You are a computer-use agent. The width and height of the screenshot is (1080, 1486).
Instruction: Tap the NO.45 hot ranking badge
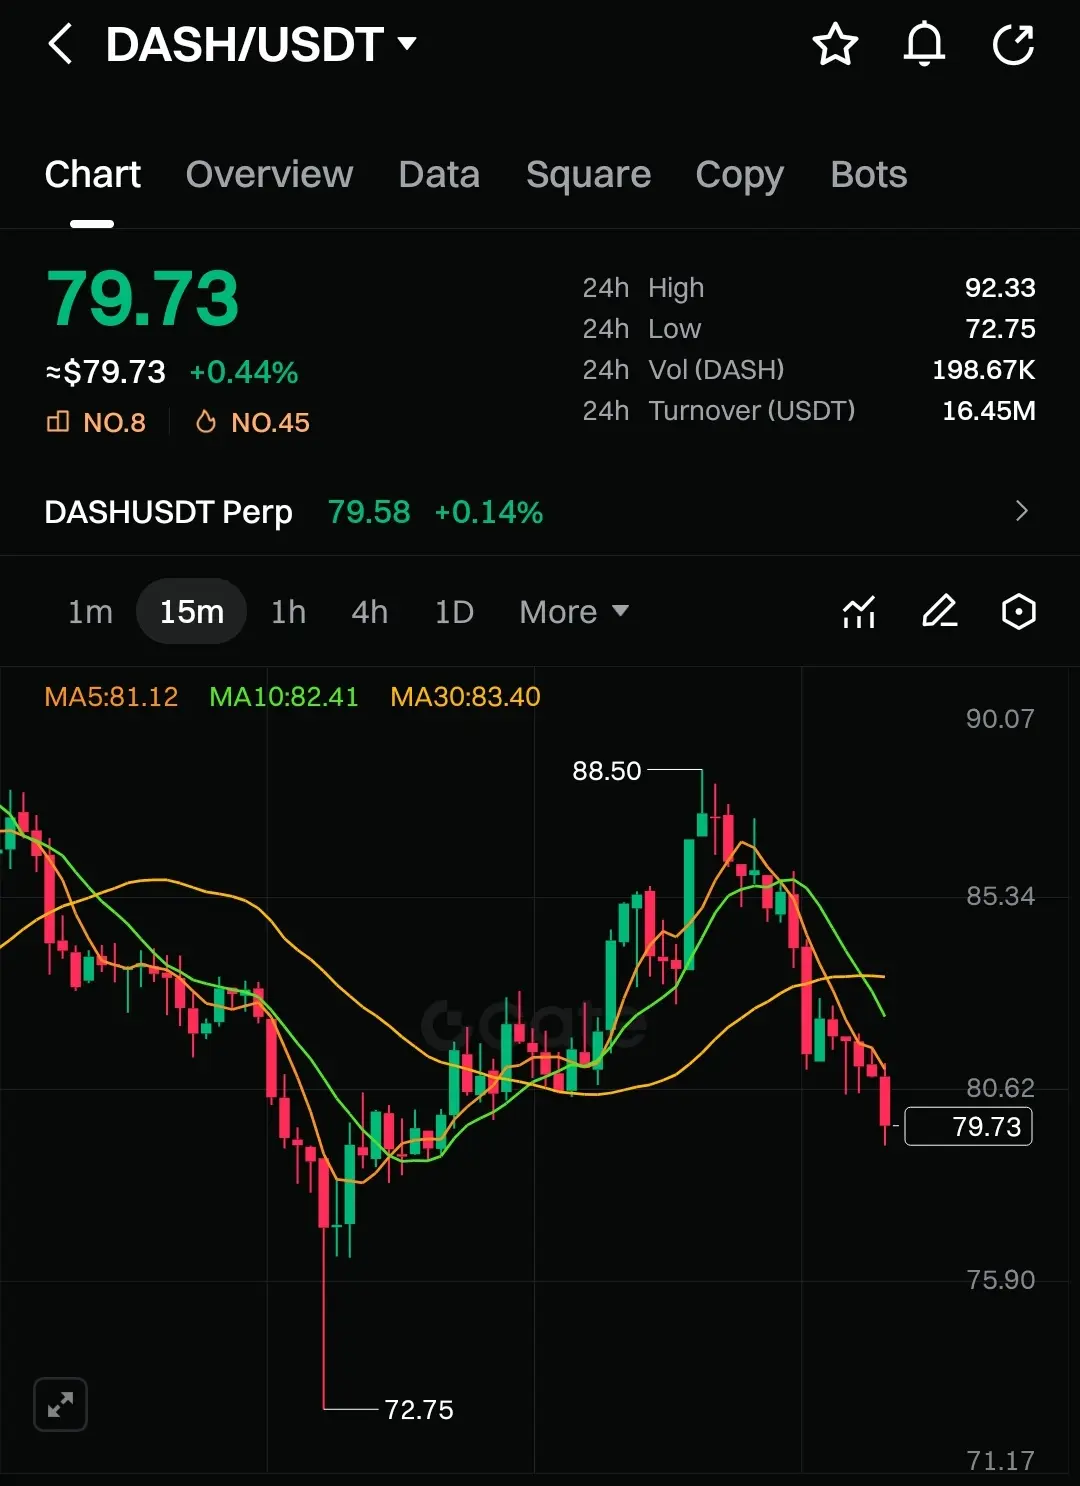252,422
